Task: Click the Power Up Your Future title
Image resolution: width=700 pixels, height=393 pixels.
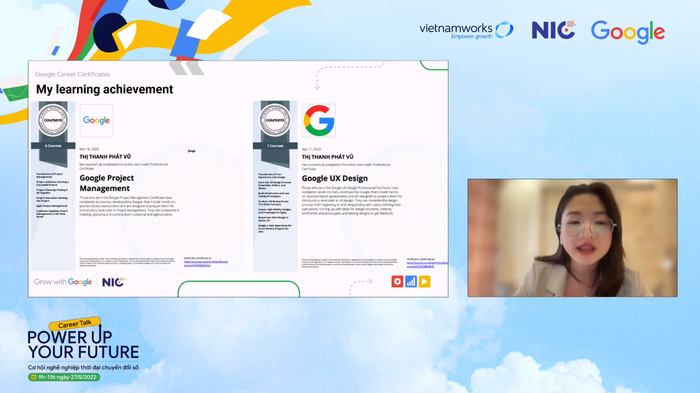Action: pyautogui.click(x=83, y=344)
